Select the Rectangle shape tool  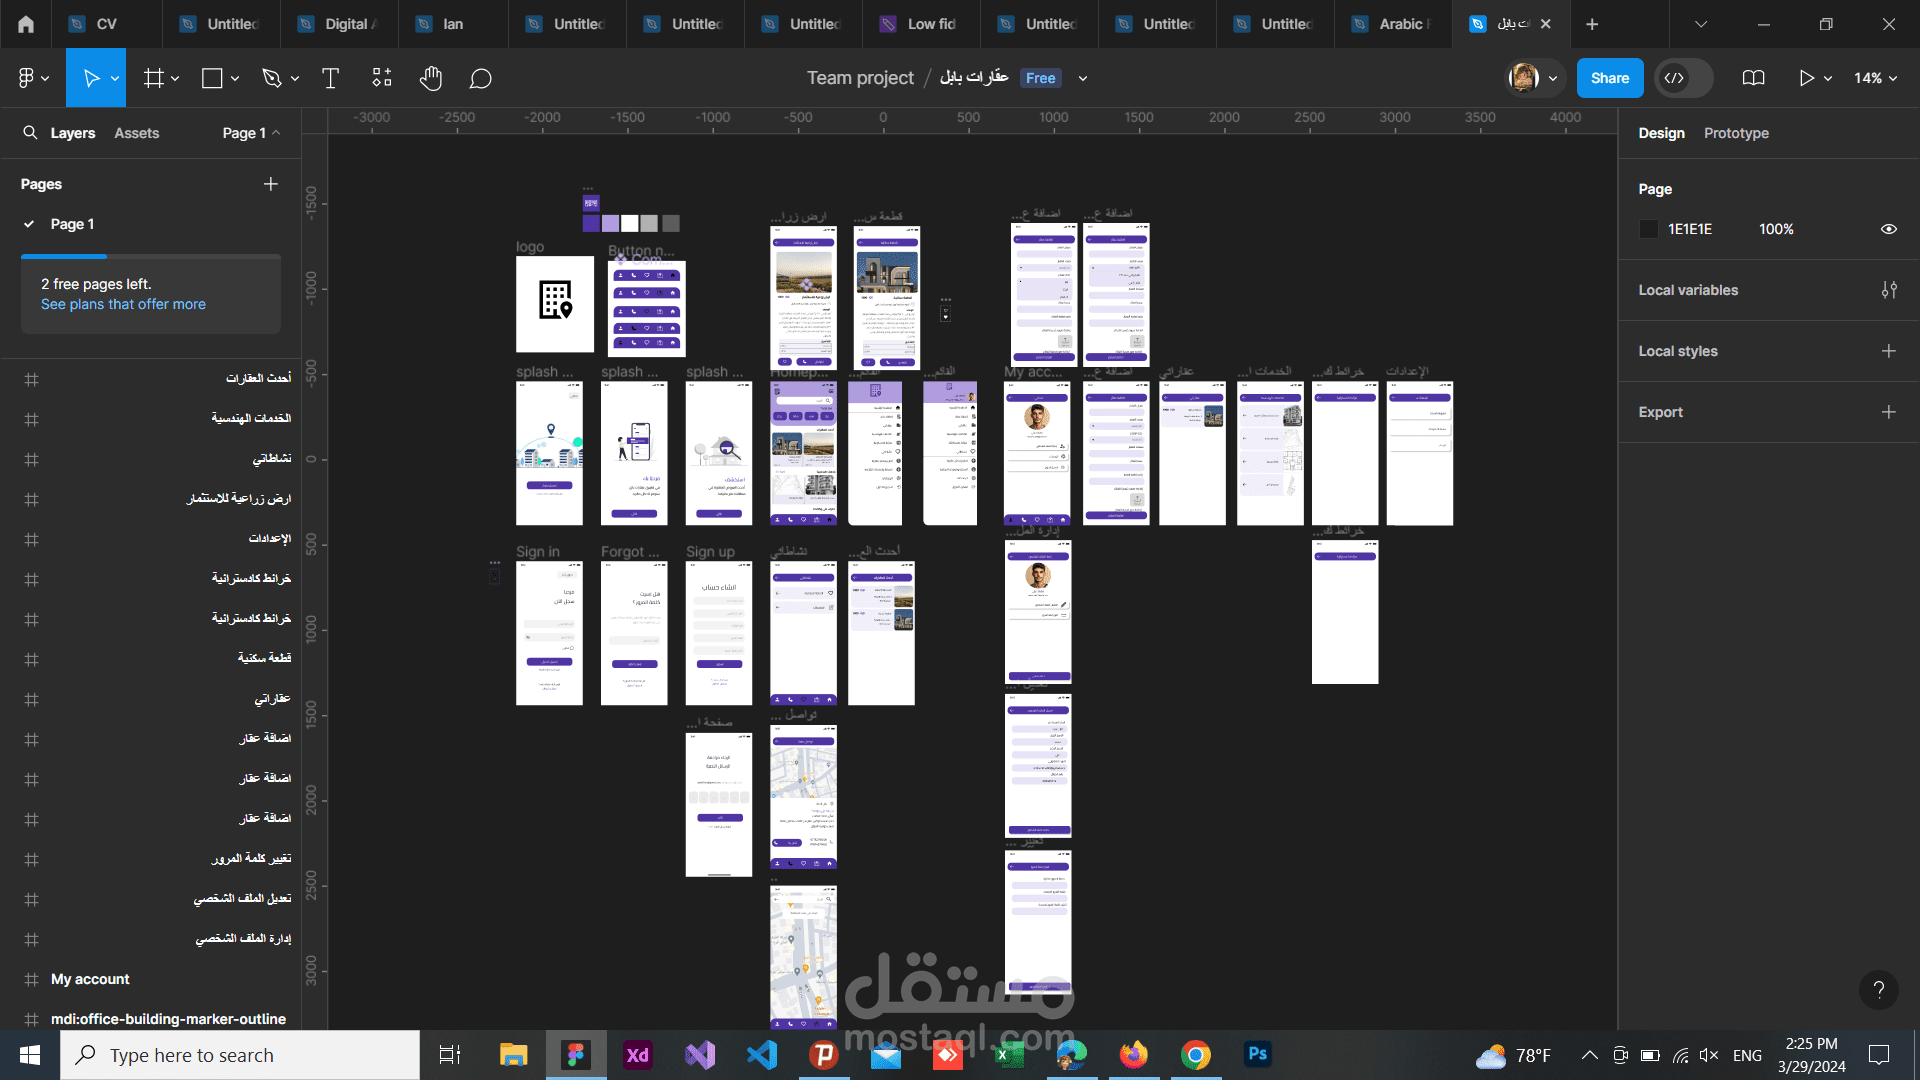212,78
